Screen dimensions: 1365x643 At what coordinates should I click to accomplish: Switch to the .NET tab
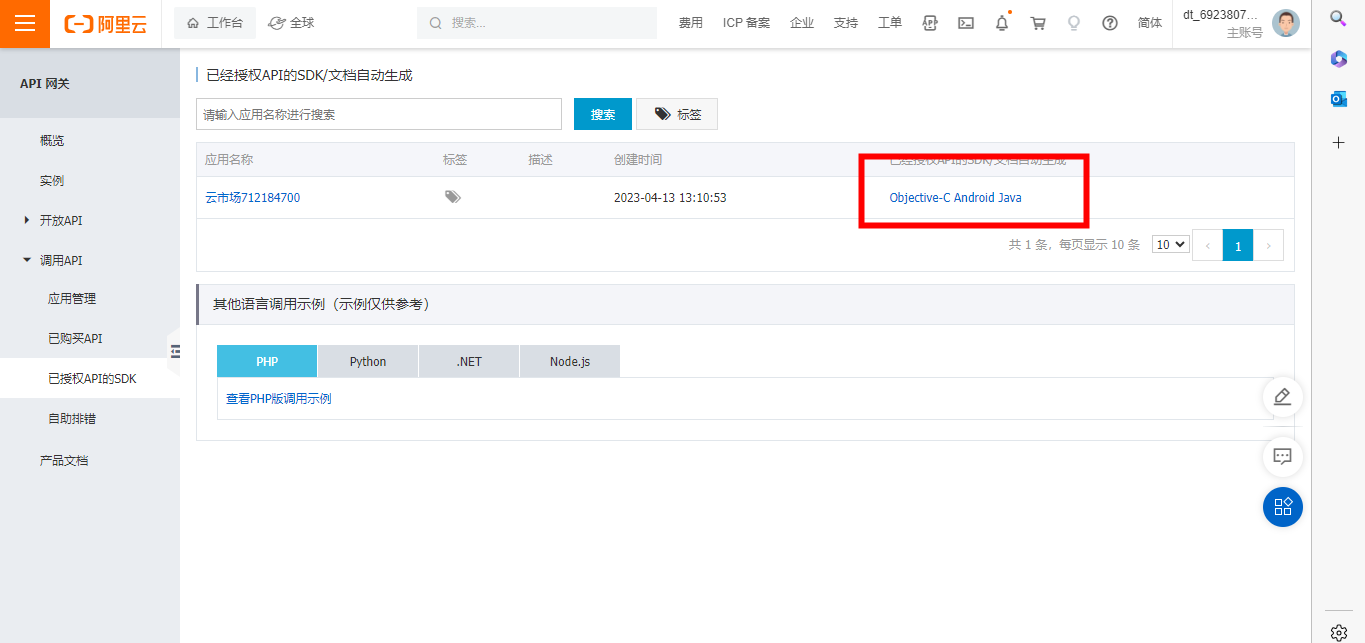click(469, 361)
